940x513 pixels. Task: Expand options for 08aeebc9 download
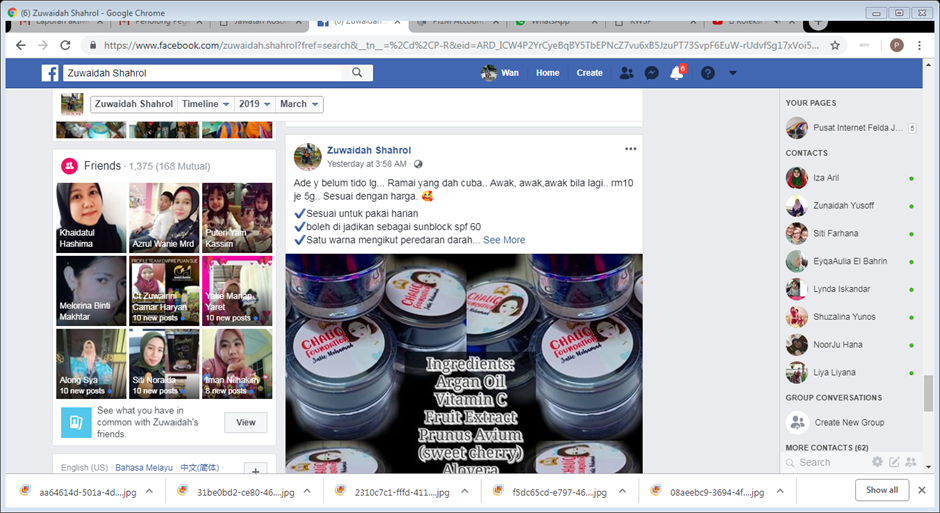[x=780, y=491]
